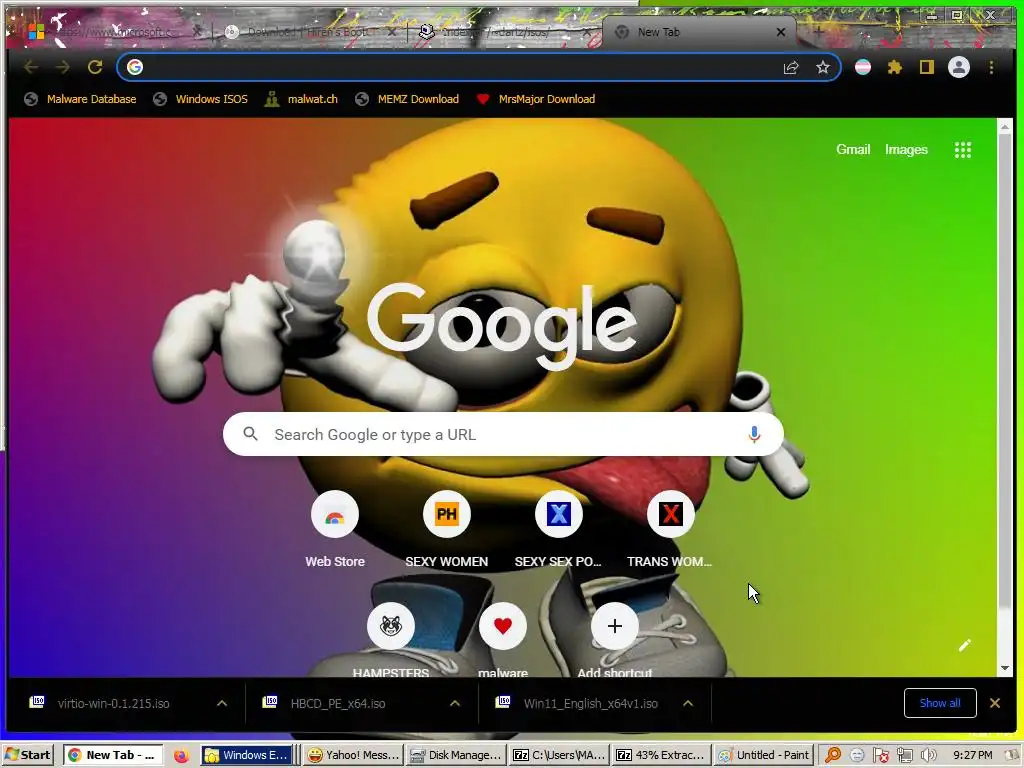Go back using the back arrow
This screenshot has width=1024, height=768.
tap(31, 67)
